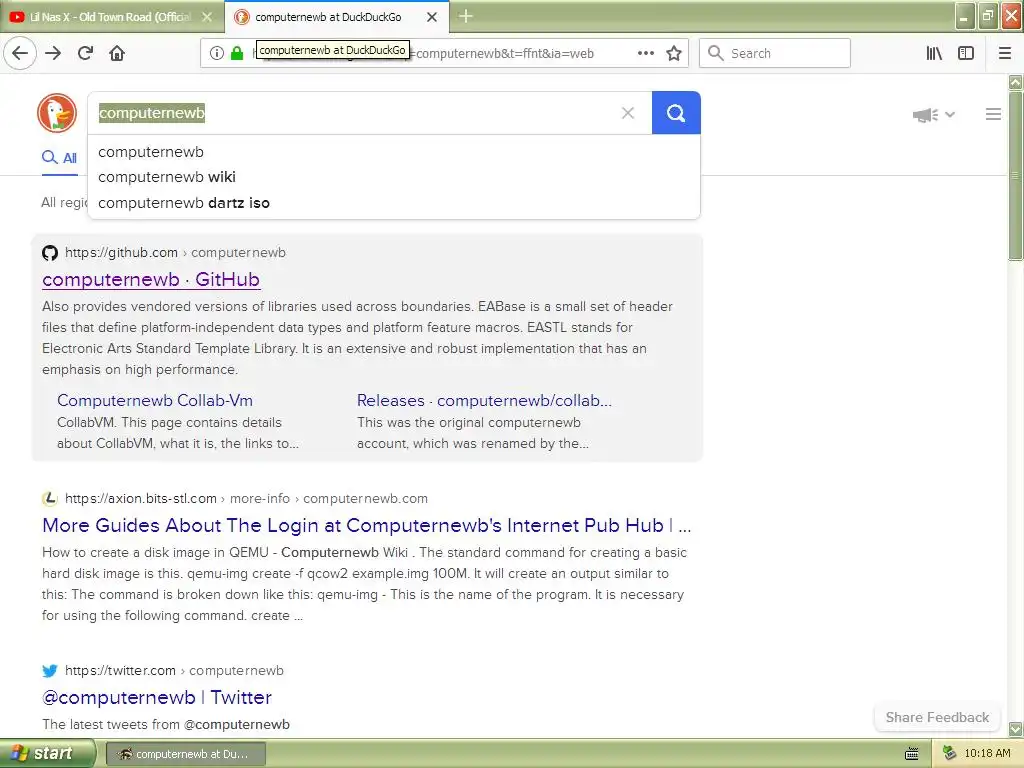Open the Firefox hamburger menu
The width and height of the screenshot is (1024, 768).
tap(1005, 53)
